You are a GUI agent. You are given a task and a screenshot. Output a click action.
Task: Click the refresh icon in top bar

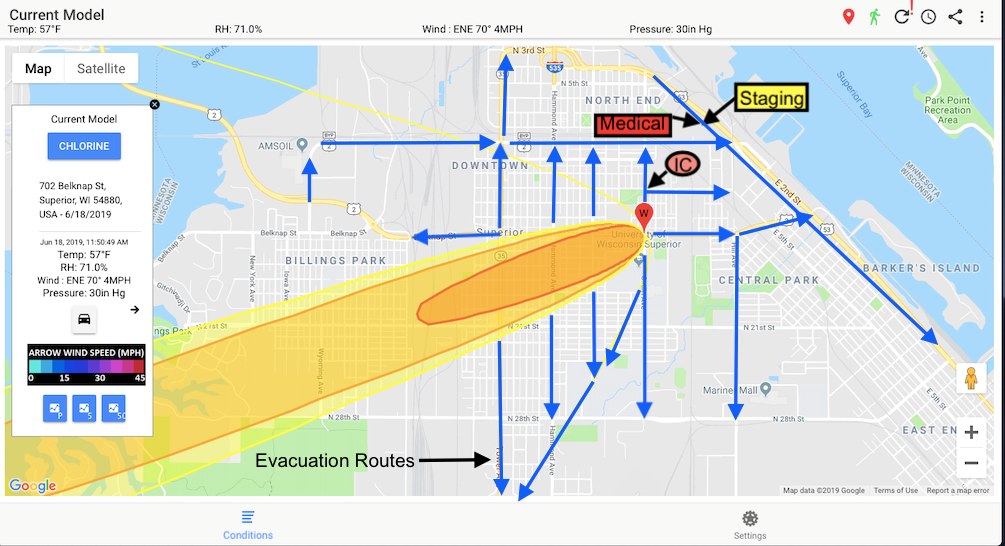[902, 17]
